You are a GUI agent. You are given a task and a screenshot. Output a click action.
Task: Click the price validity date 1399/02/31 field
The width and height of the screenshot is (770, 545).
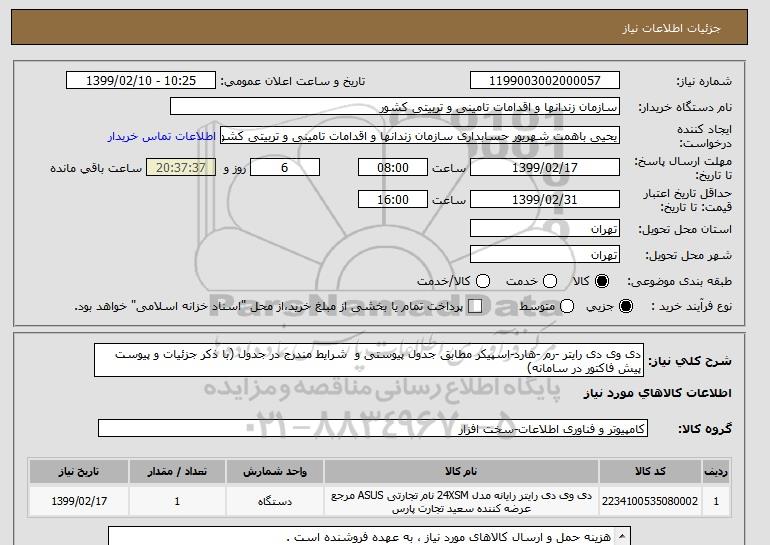545,199
